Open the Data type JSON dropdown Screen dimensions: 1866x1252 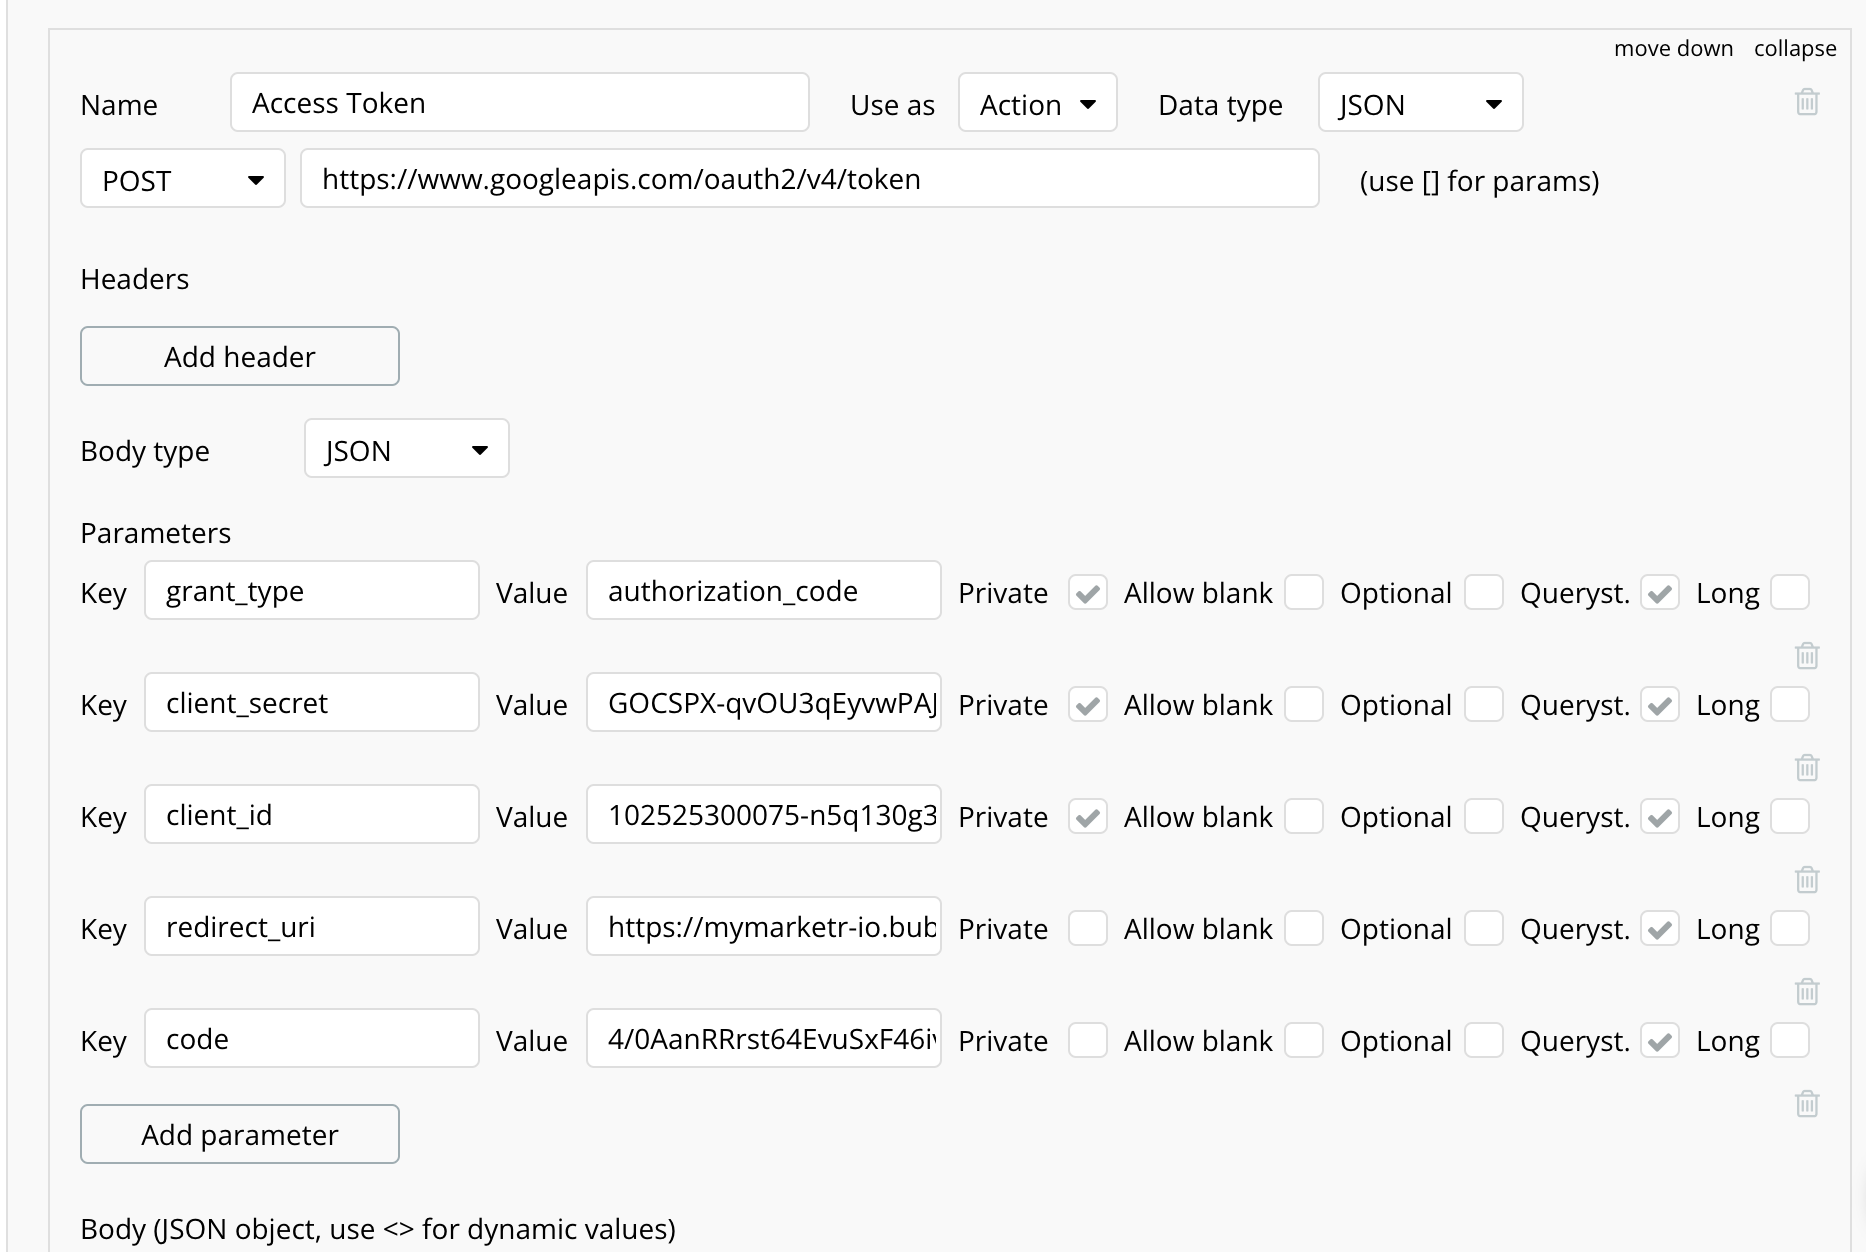click(1419, 103)
